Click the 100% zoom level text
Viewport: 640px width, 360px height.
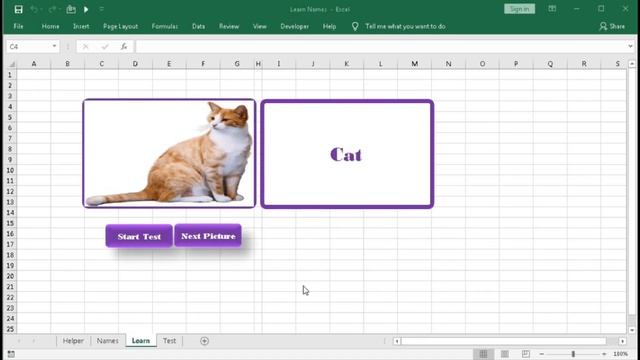pos(620,354)
